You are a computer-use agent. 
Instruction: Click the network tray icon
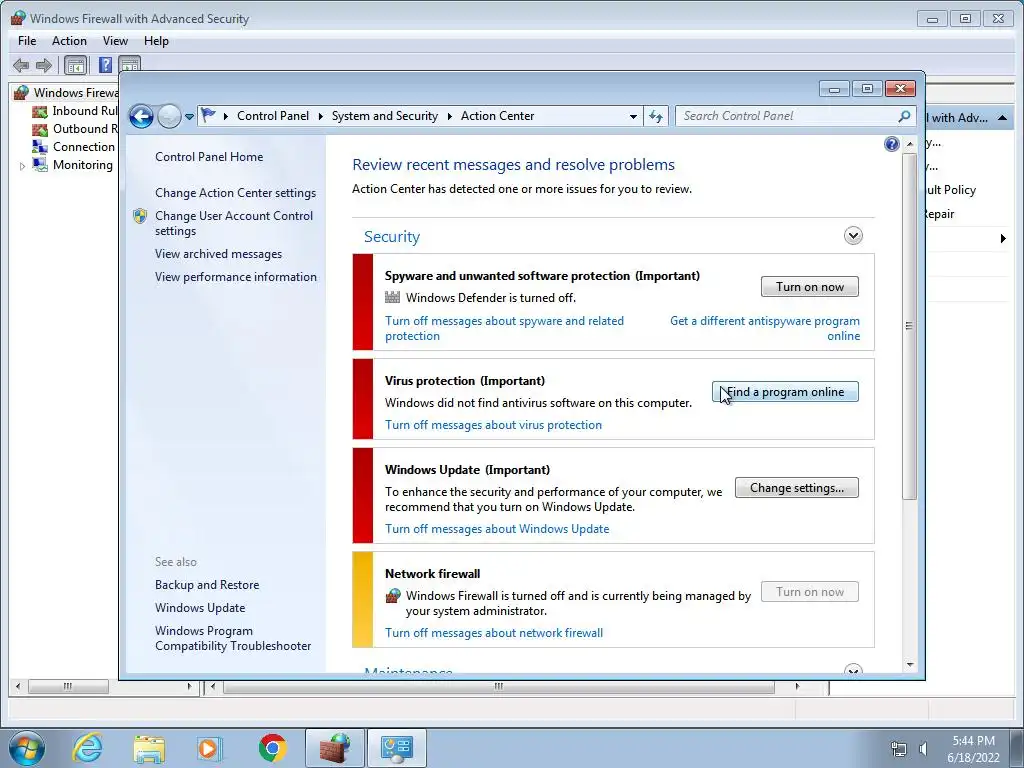click(x=899, y=749)
